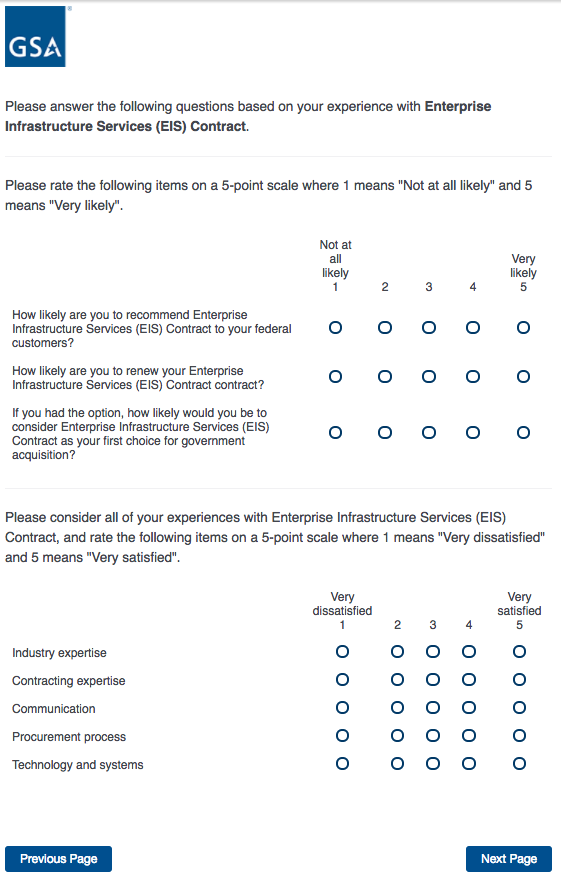
Task: Go to the Previous Page
Action: click(x=58, y=859)
